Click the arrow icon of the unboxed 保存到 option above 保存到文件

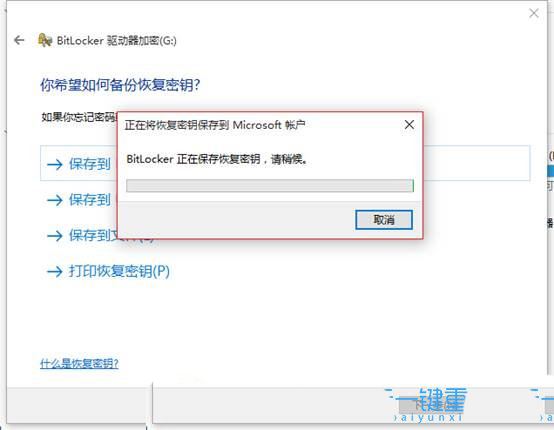click(55, 200)
